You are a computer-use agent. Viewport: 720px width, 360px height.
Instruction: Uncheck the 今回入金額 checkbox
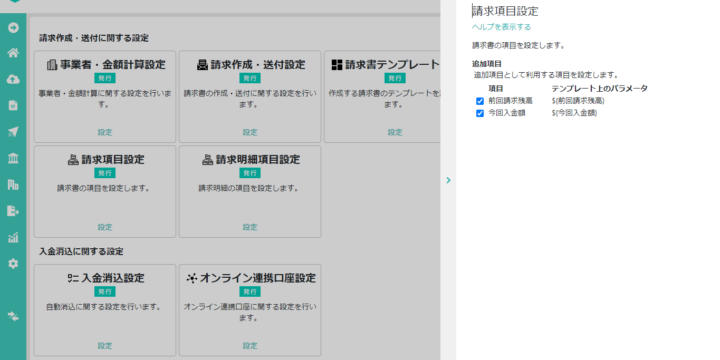point(480,113)
